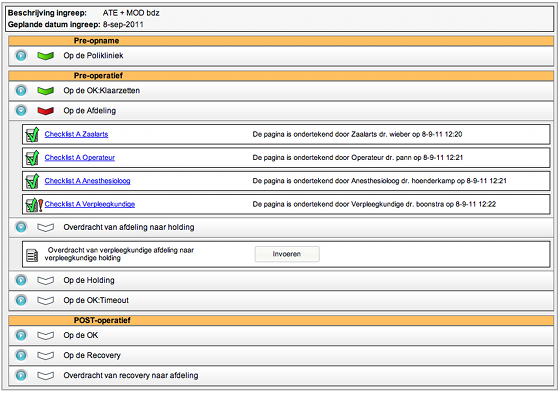Click the checkmark icon of Checklist A Operateur
This screenshot has width=560, height=393.
click(x=32, y=158)
